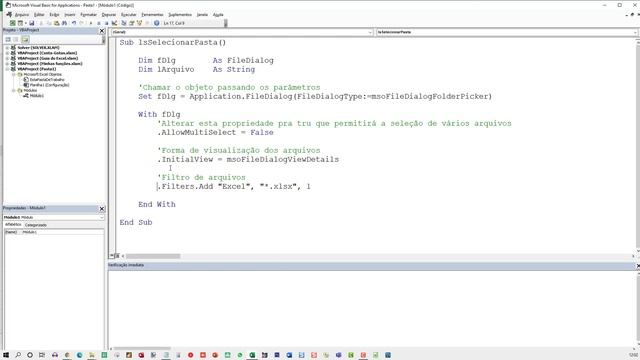Screen dimensions: 640x360
Task: Expand the Solver (SOLVER.XLAM) project node
Action: tap(7, 48)
